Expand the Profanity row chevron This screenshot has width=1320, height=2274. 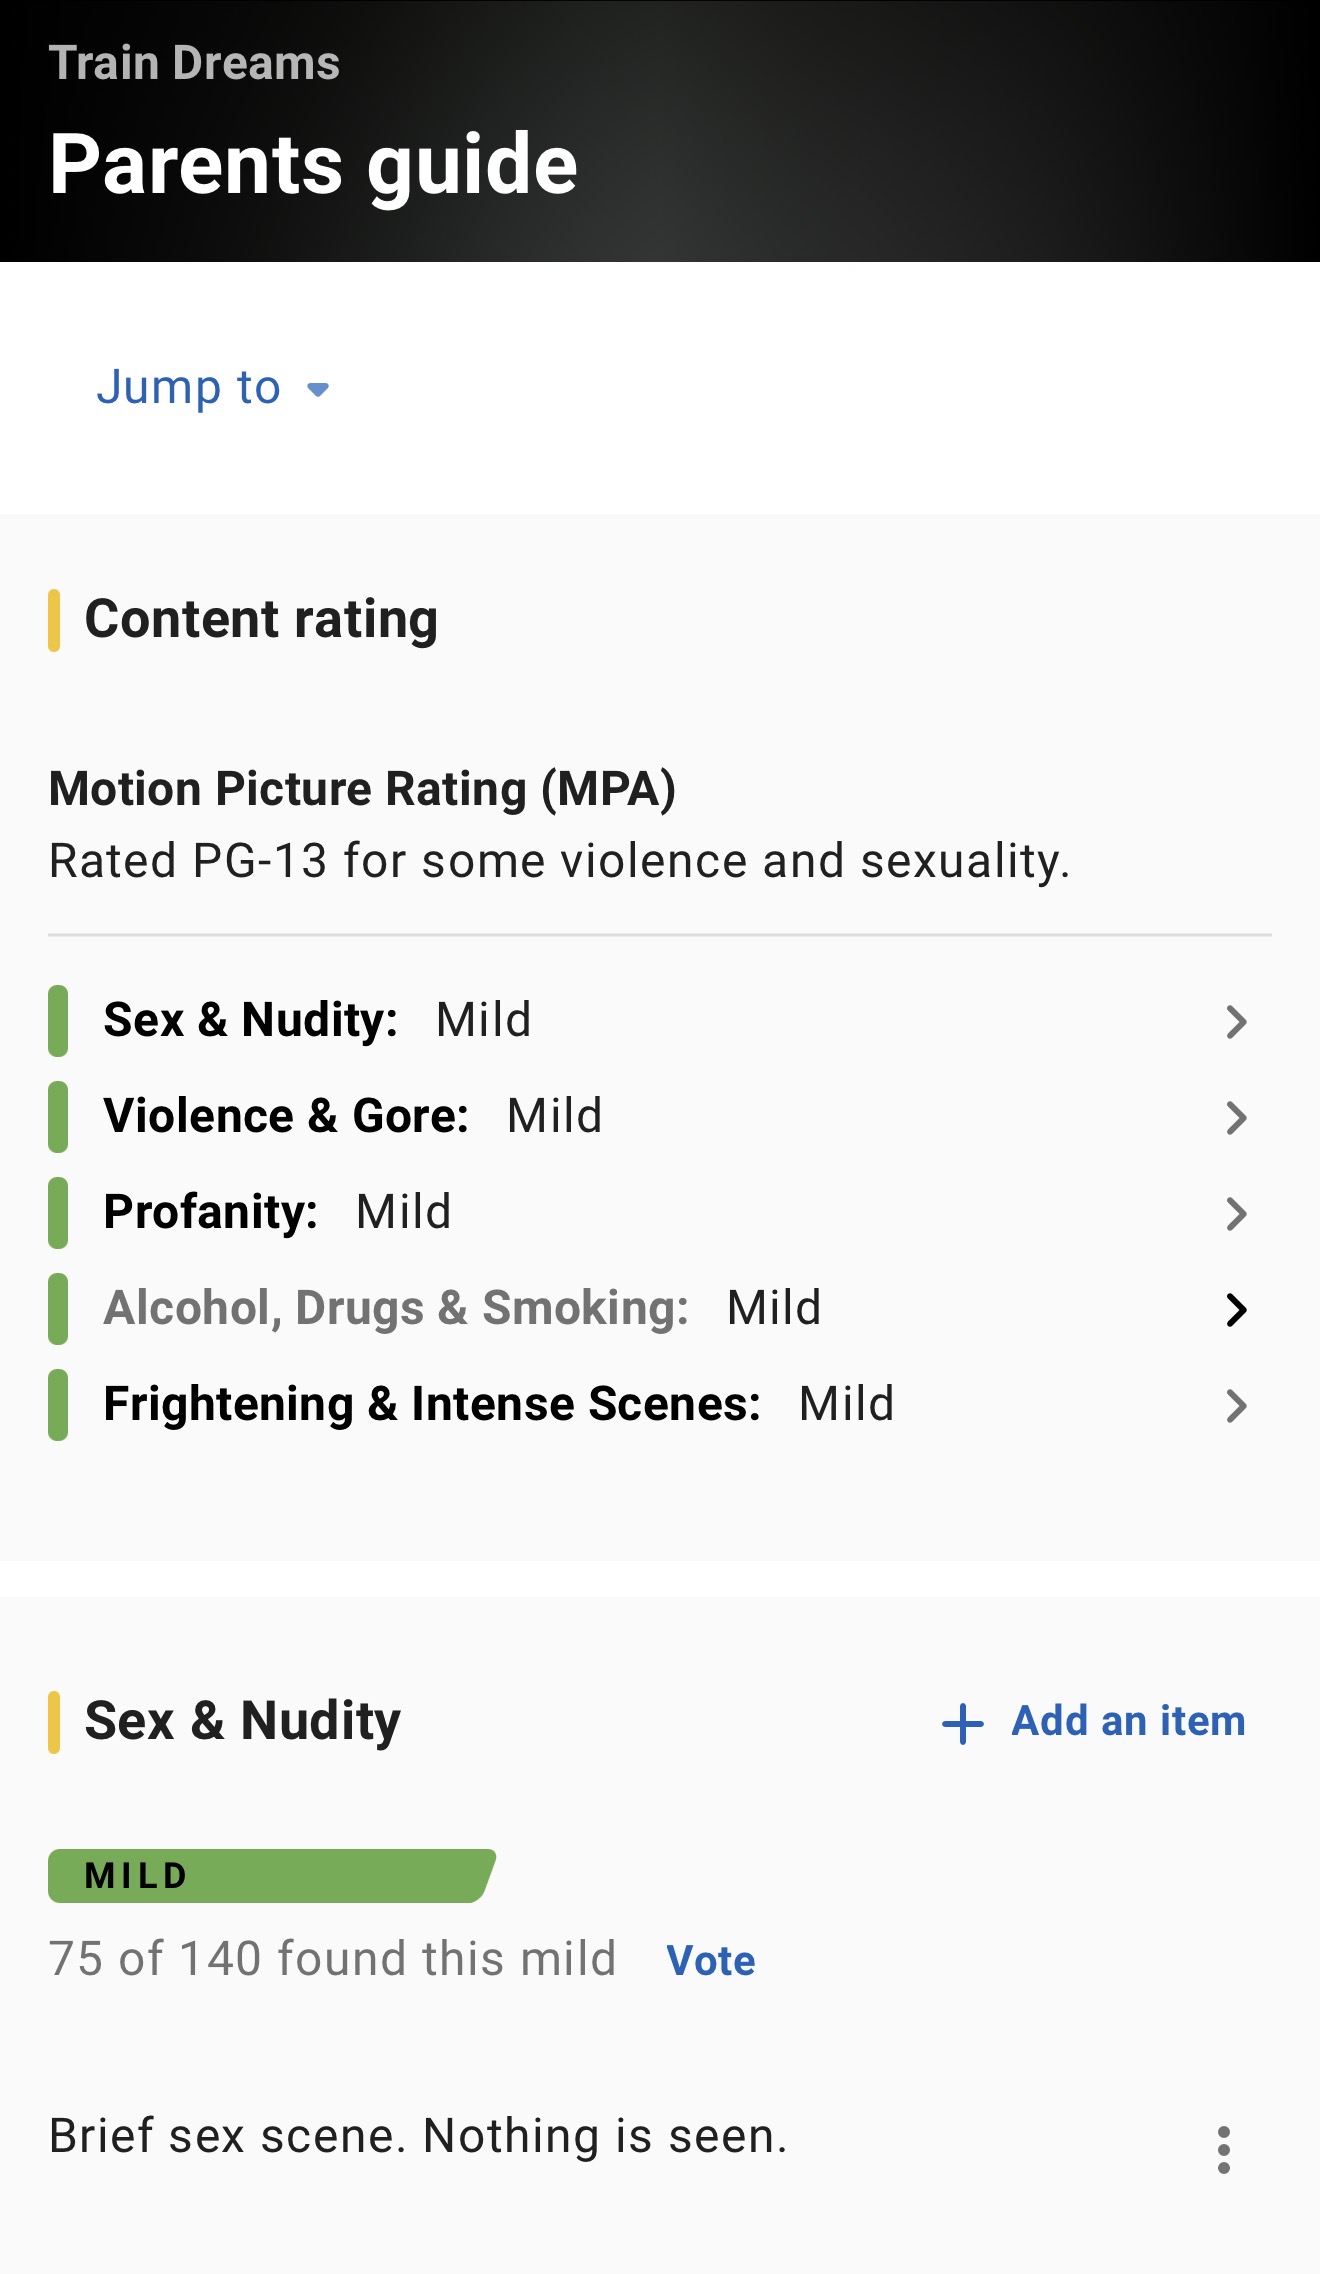(1236, 1214)
